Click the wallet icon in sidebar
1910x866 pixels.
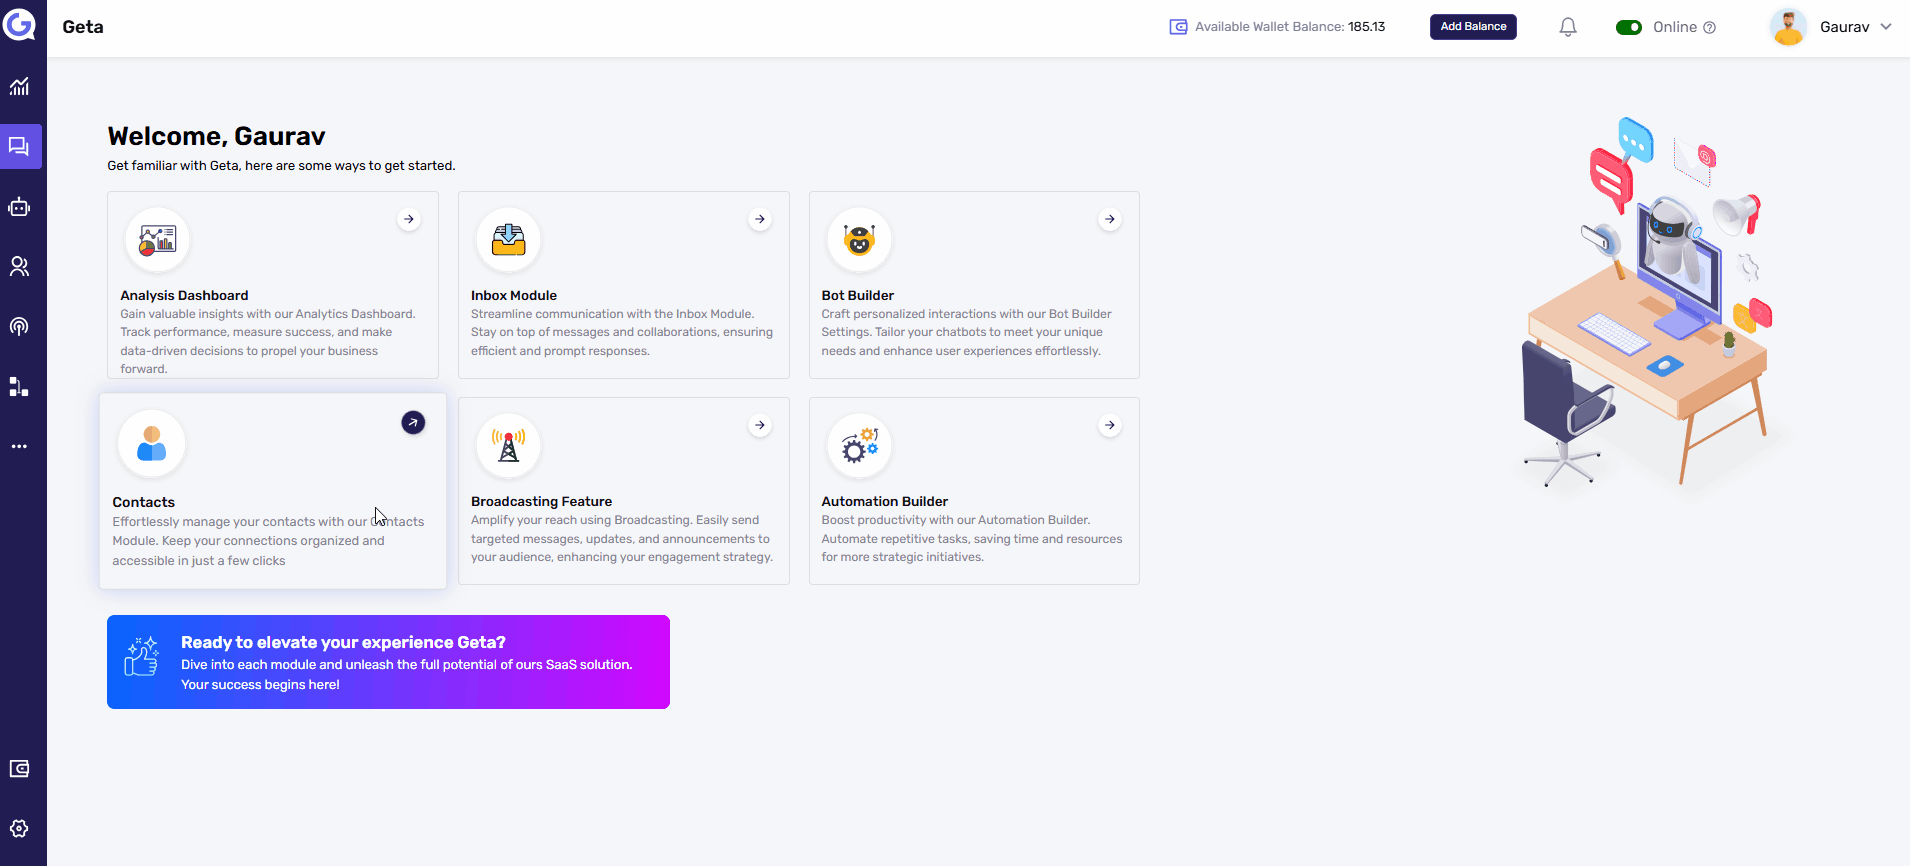[19, 769]
